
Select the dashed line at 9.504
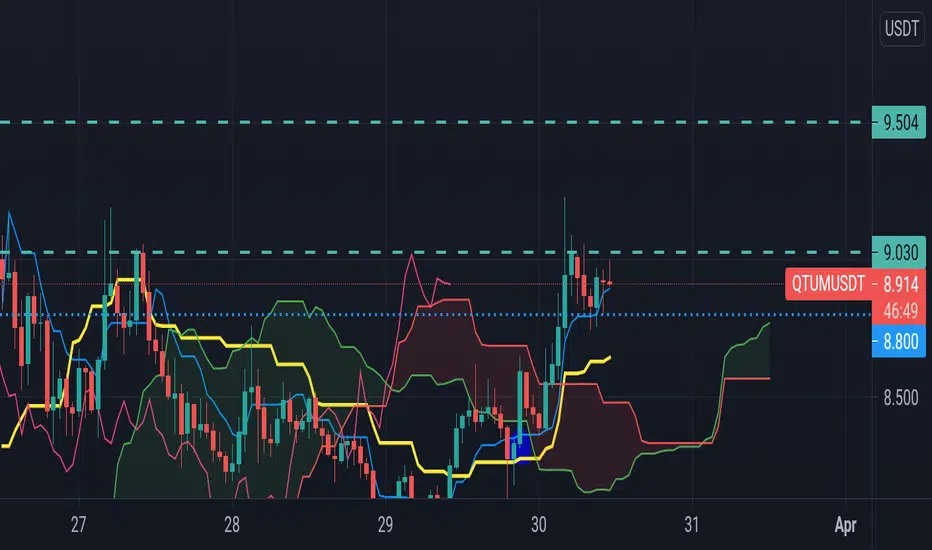tap(436, 122)
